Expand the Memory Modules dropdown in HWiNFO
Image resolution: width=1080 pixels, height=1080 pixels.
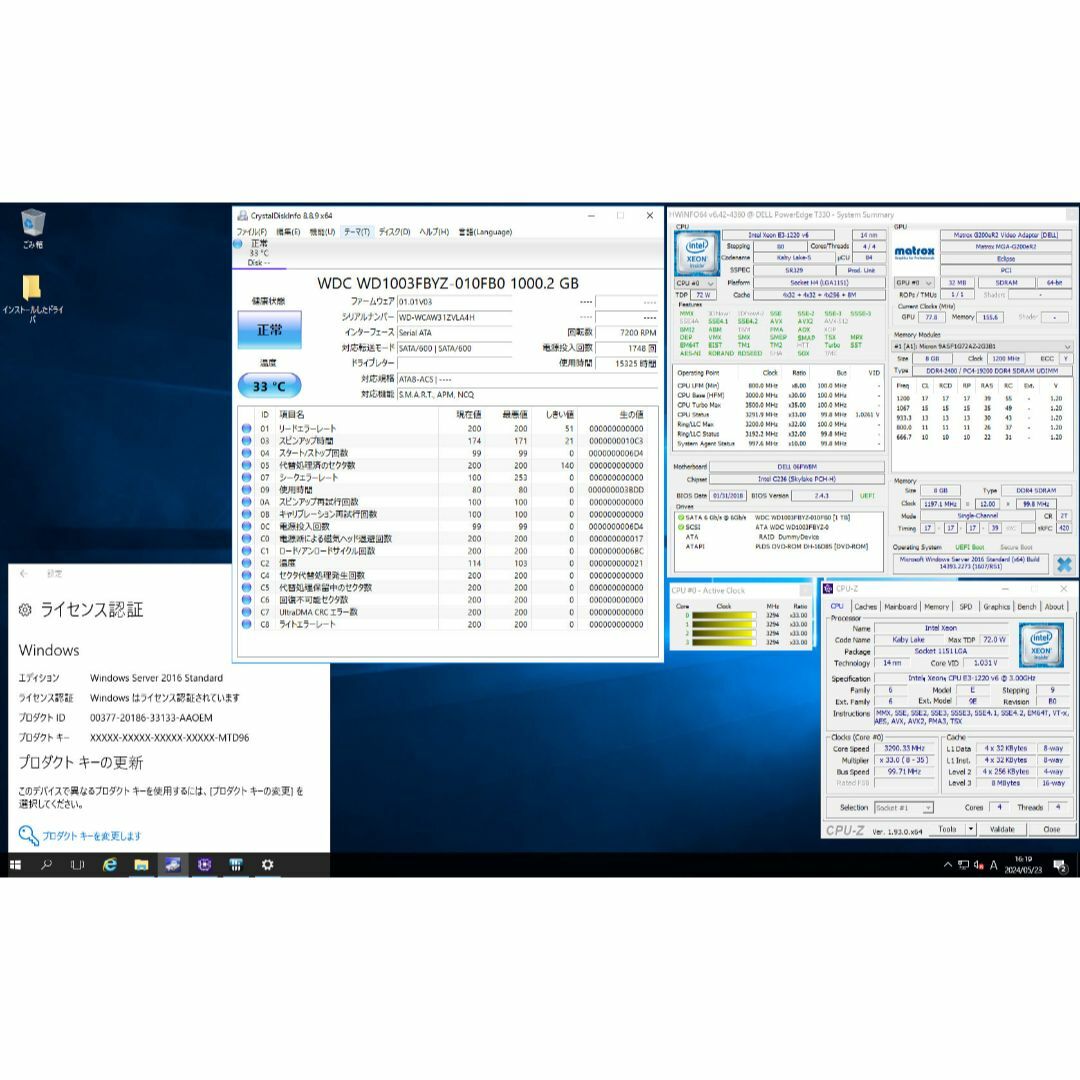tap(982, 346)
